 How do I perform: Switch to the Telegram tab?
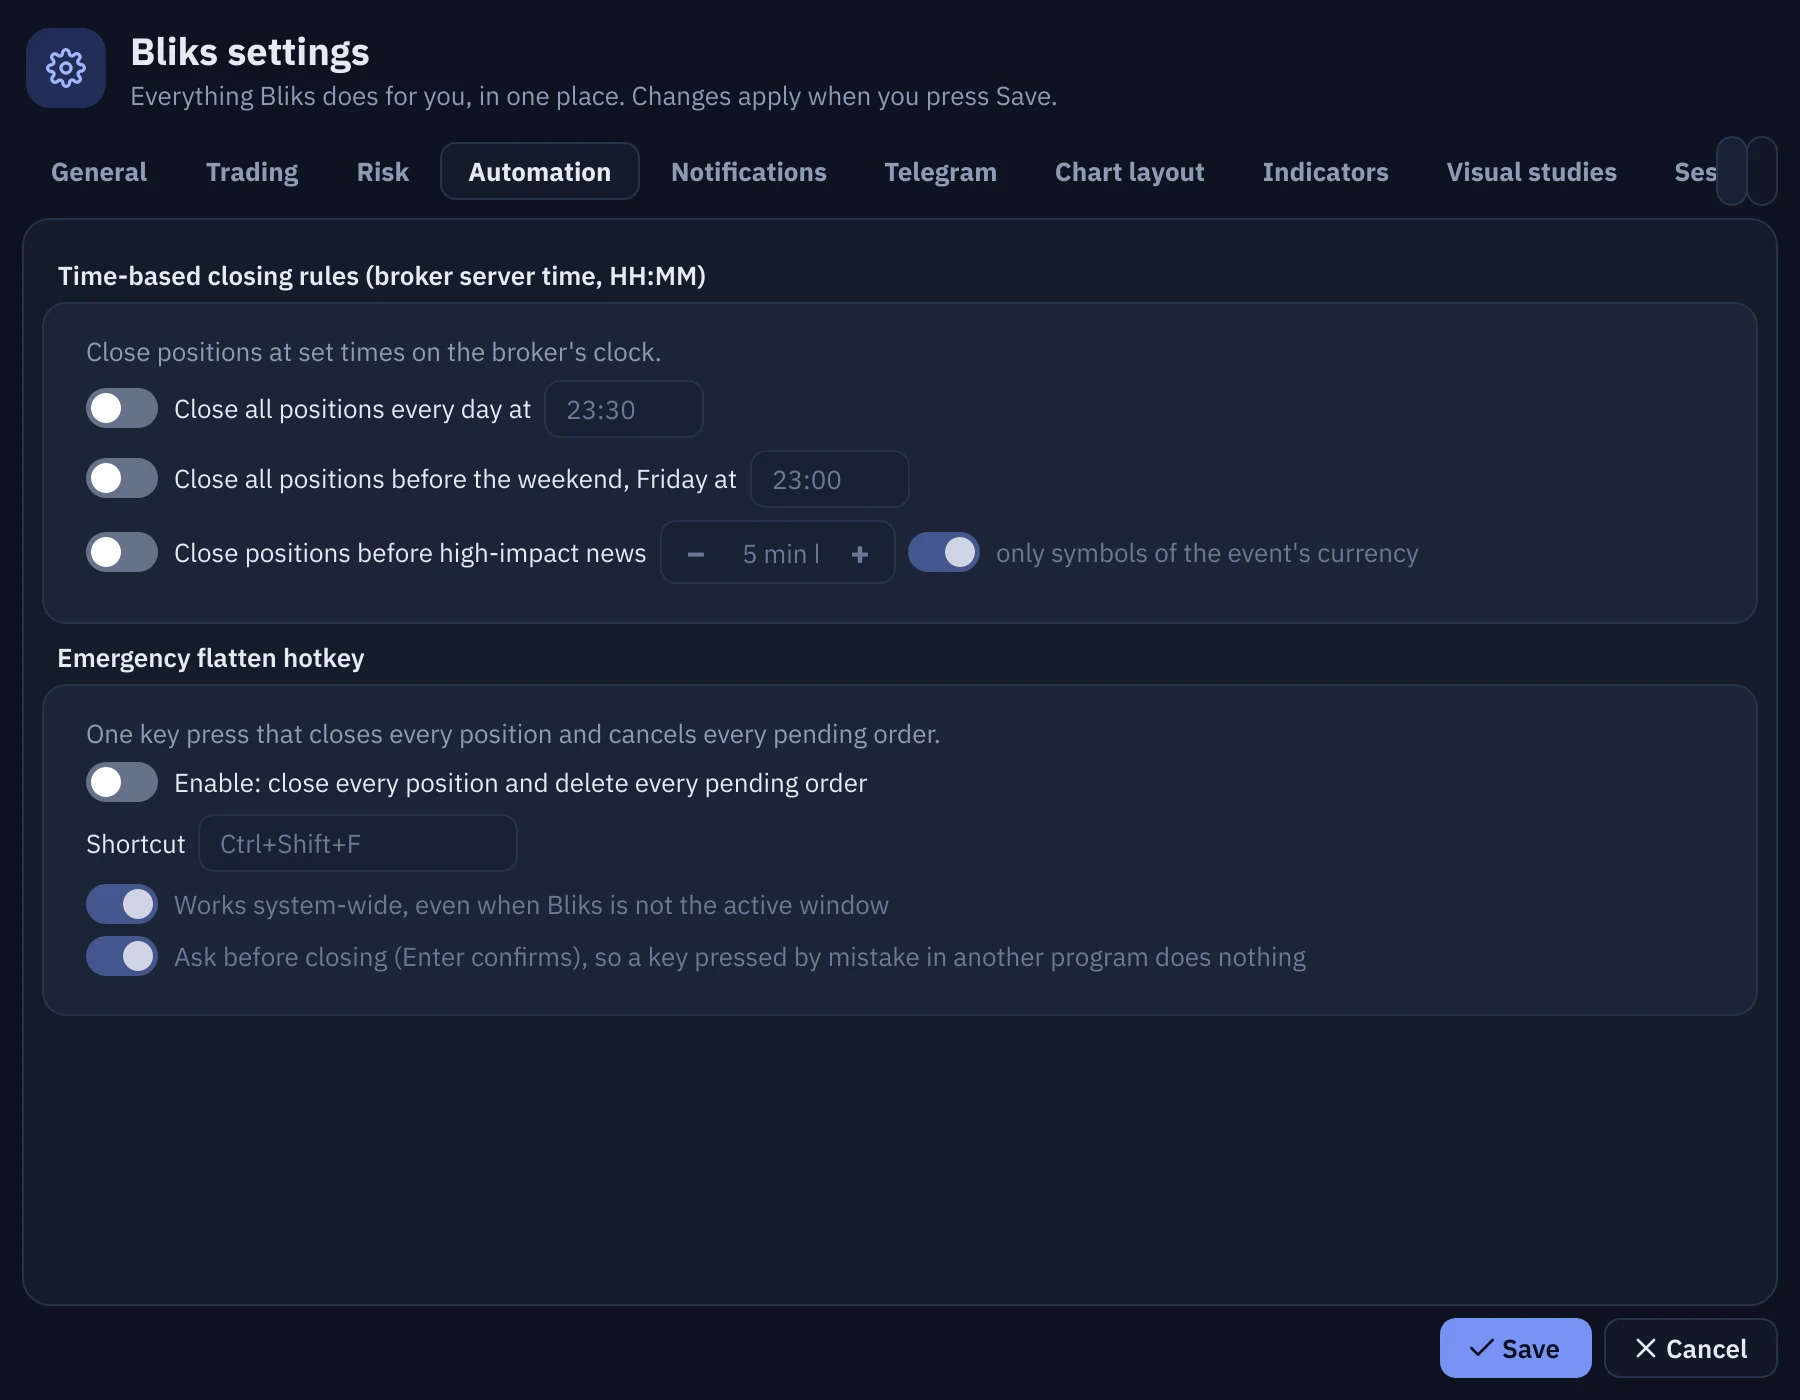point(941,172)
